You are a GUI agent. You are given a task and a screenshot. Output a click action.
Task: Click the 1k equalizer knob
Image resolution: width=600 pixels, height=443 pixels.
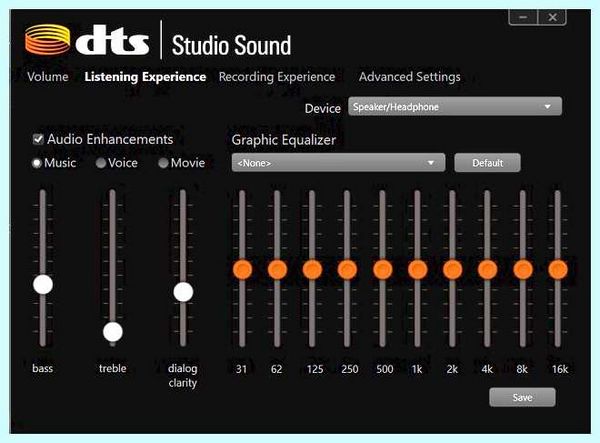click(417, 269)
